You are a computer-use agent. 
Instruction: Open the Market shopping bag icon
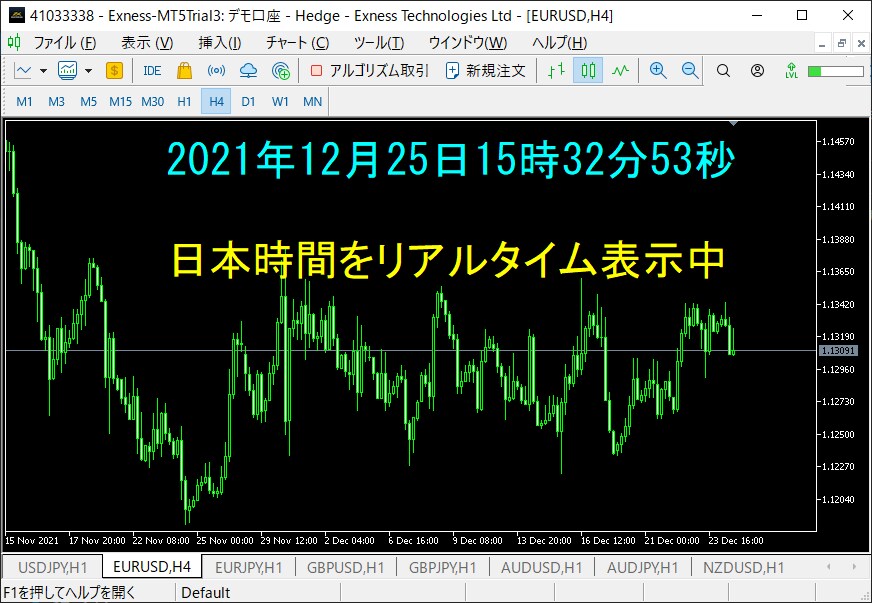(x=184, y=71)
